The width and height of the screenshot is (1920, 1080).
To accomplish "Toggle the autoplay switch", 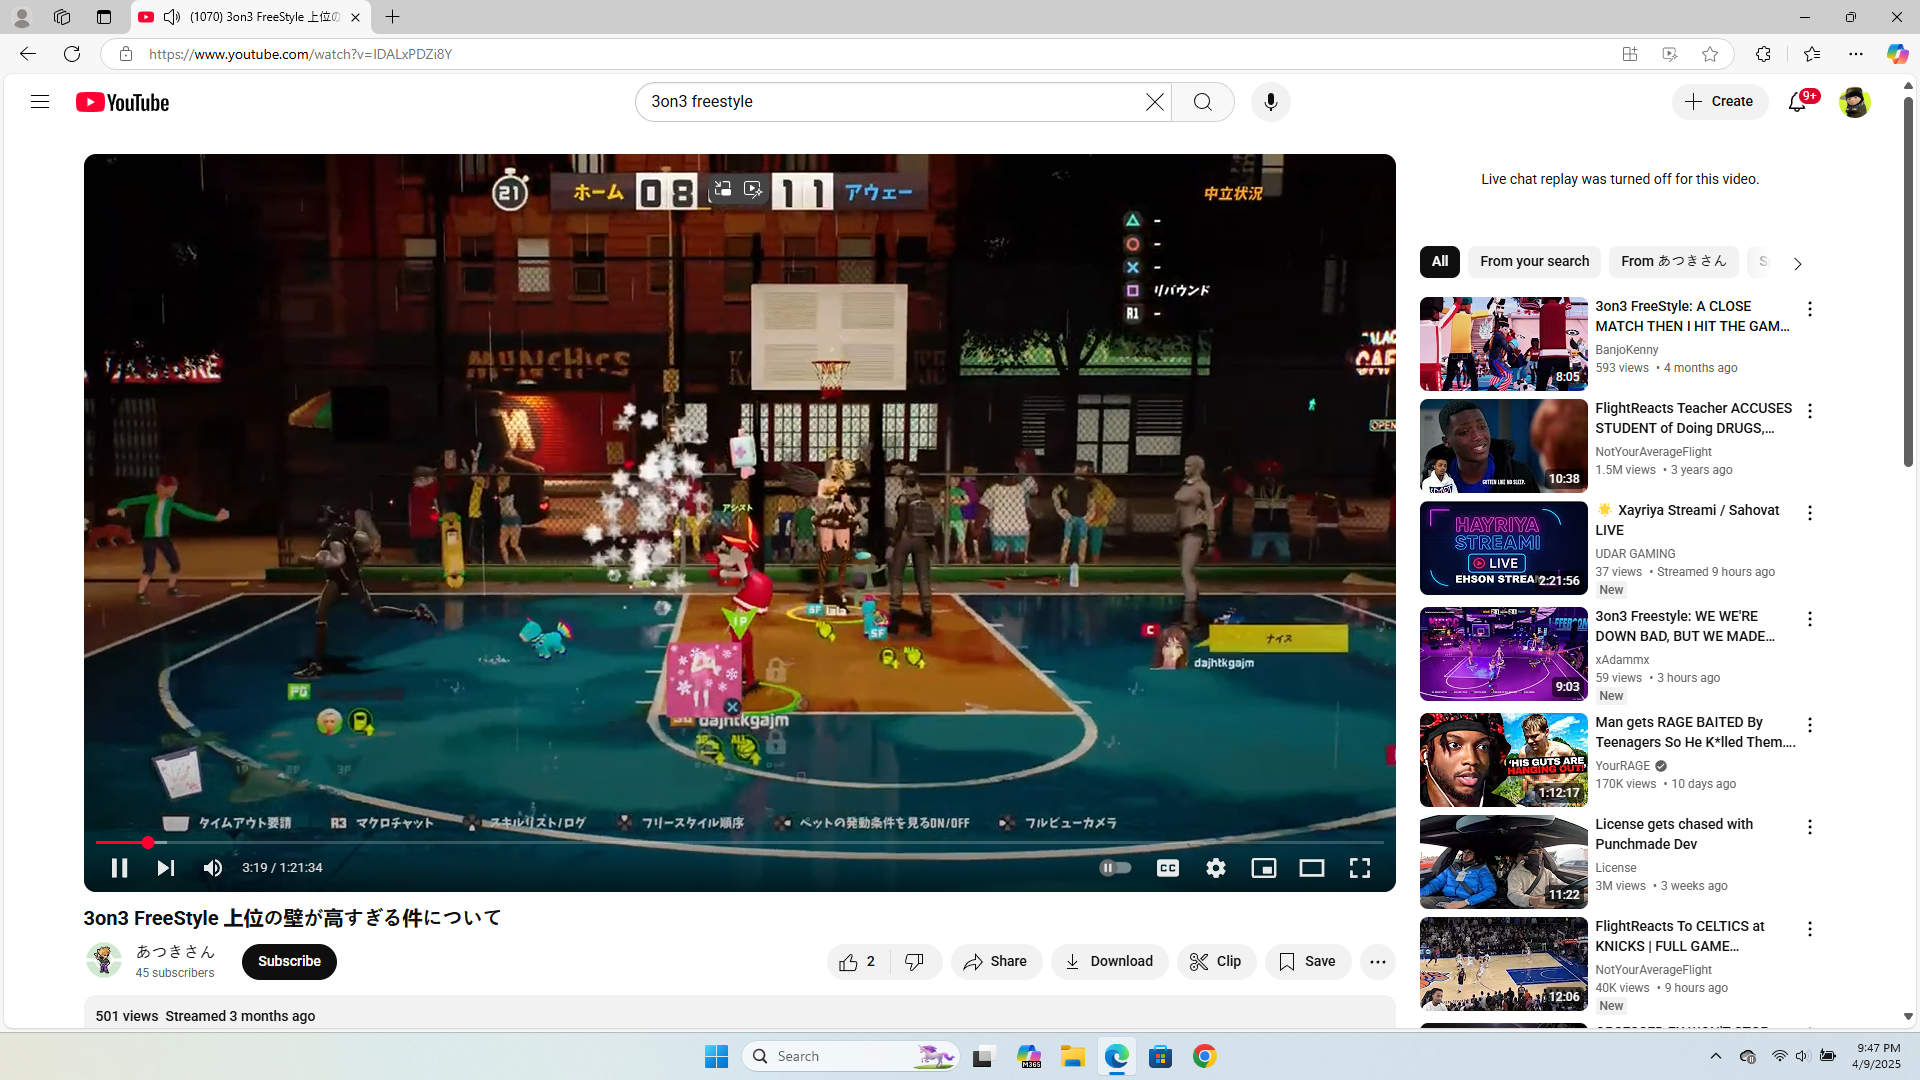I will point(1115,868).
